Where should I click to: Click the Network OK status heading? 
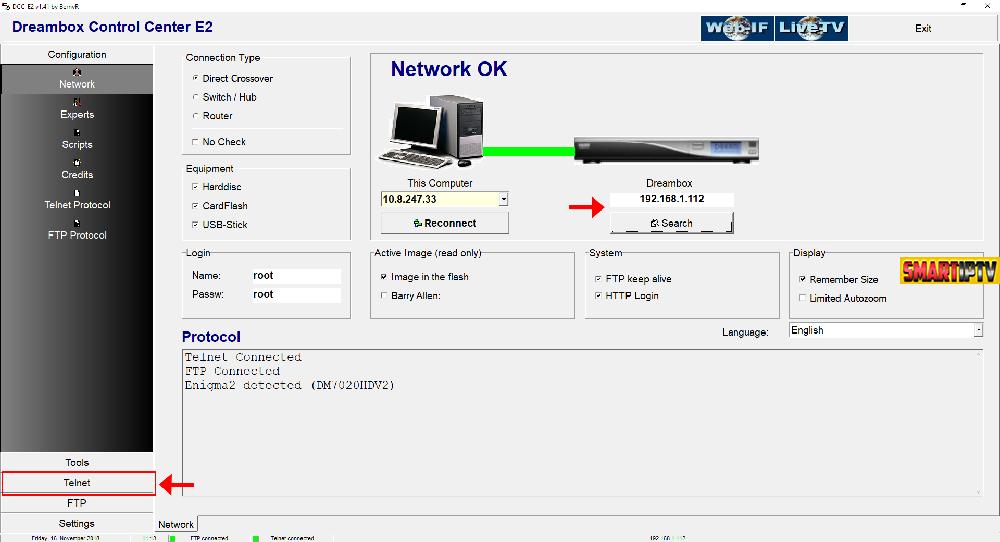[449, 69]
